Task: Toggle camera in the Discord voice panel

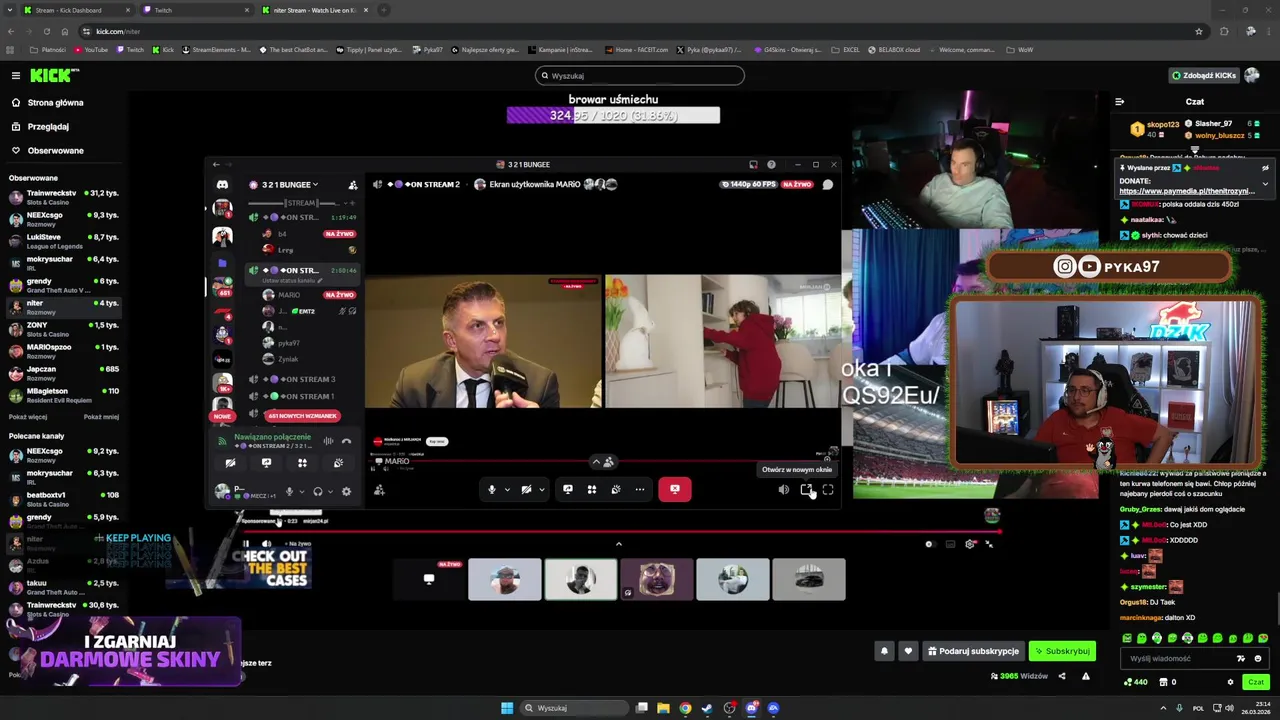Action: coord(230,463)
